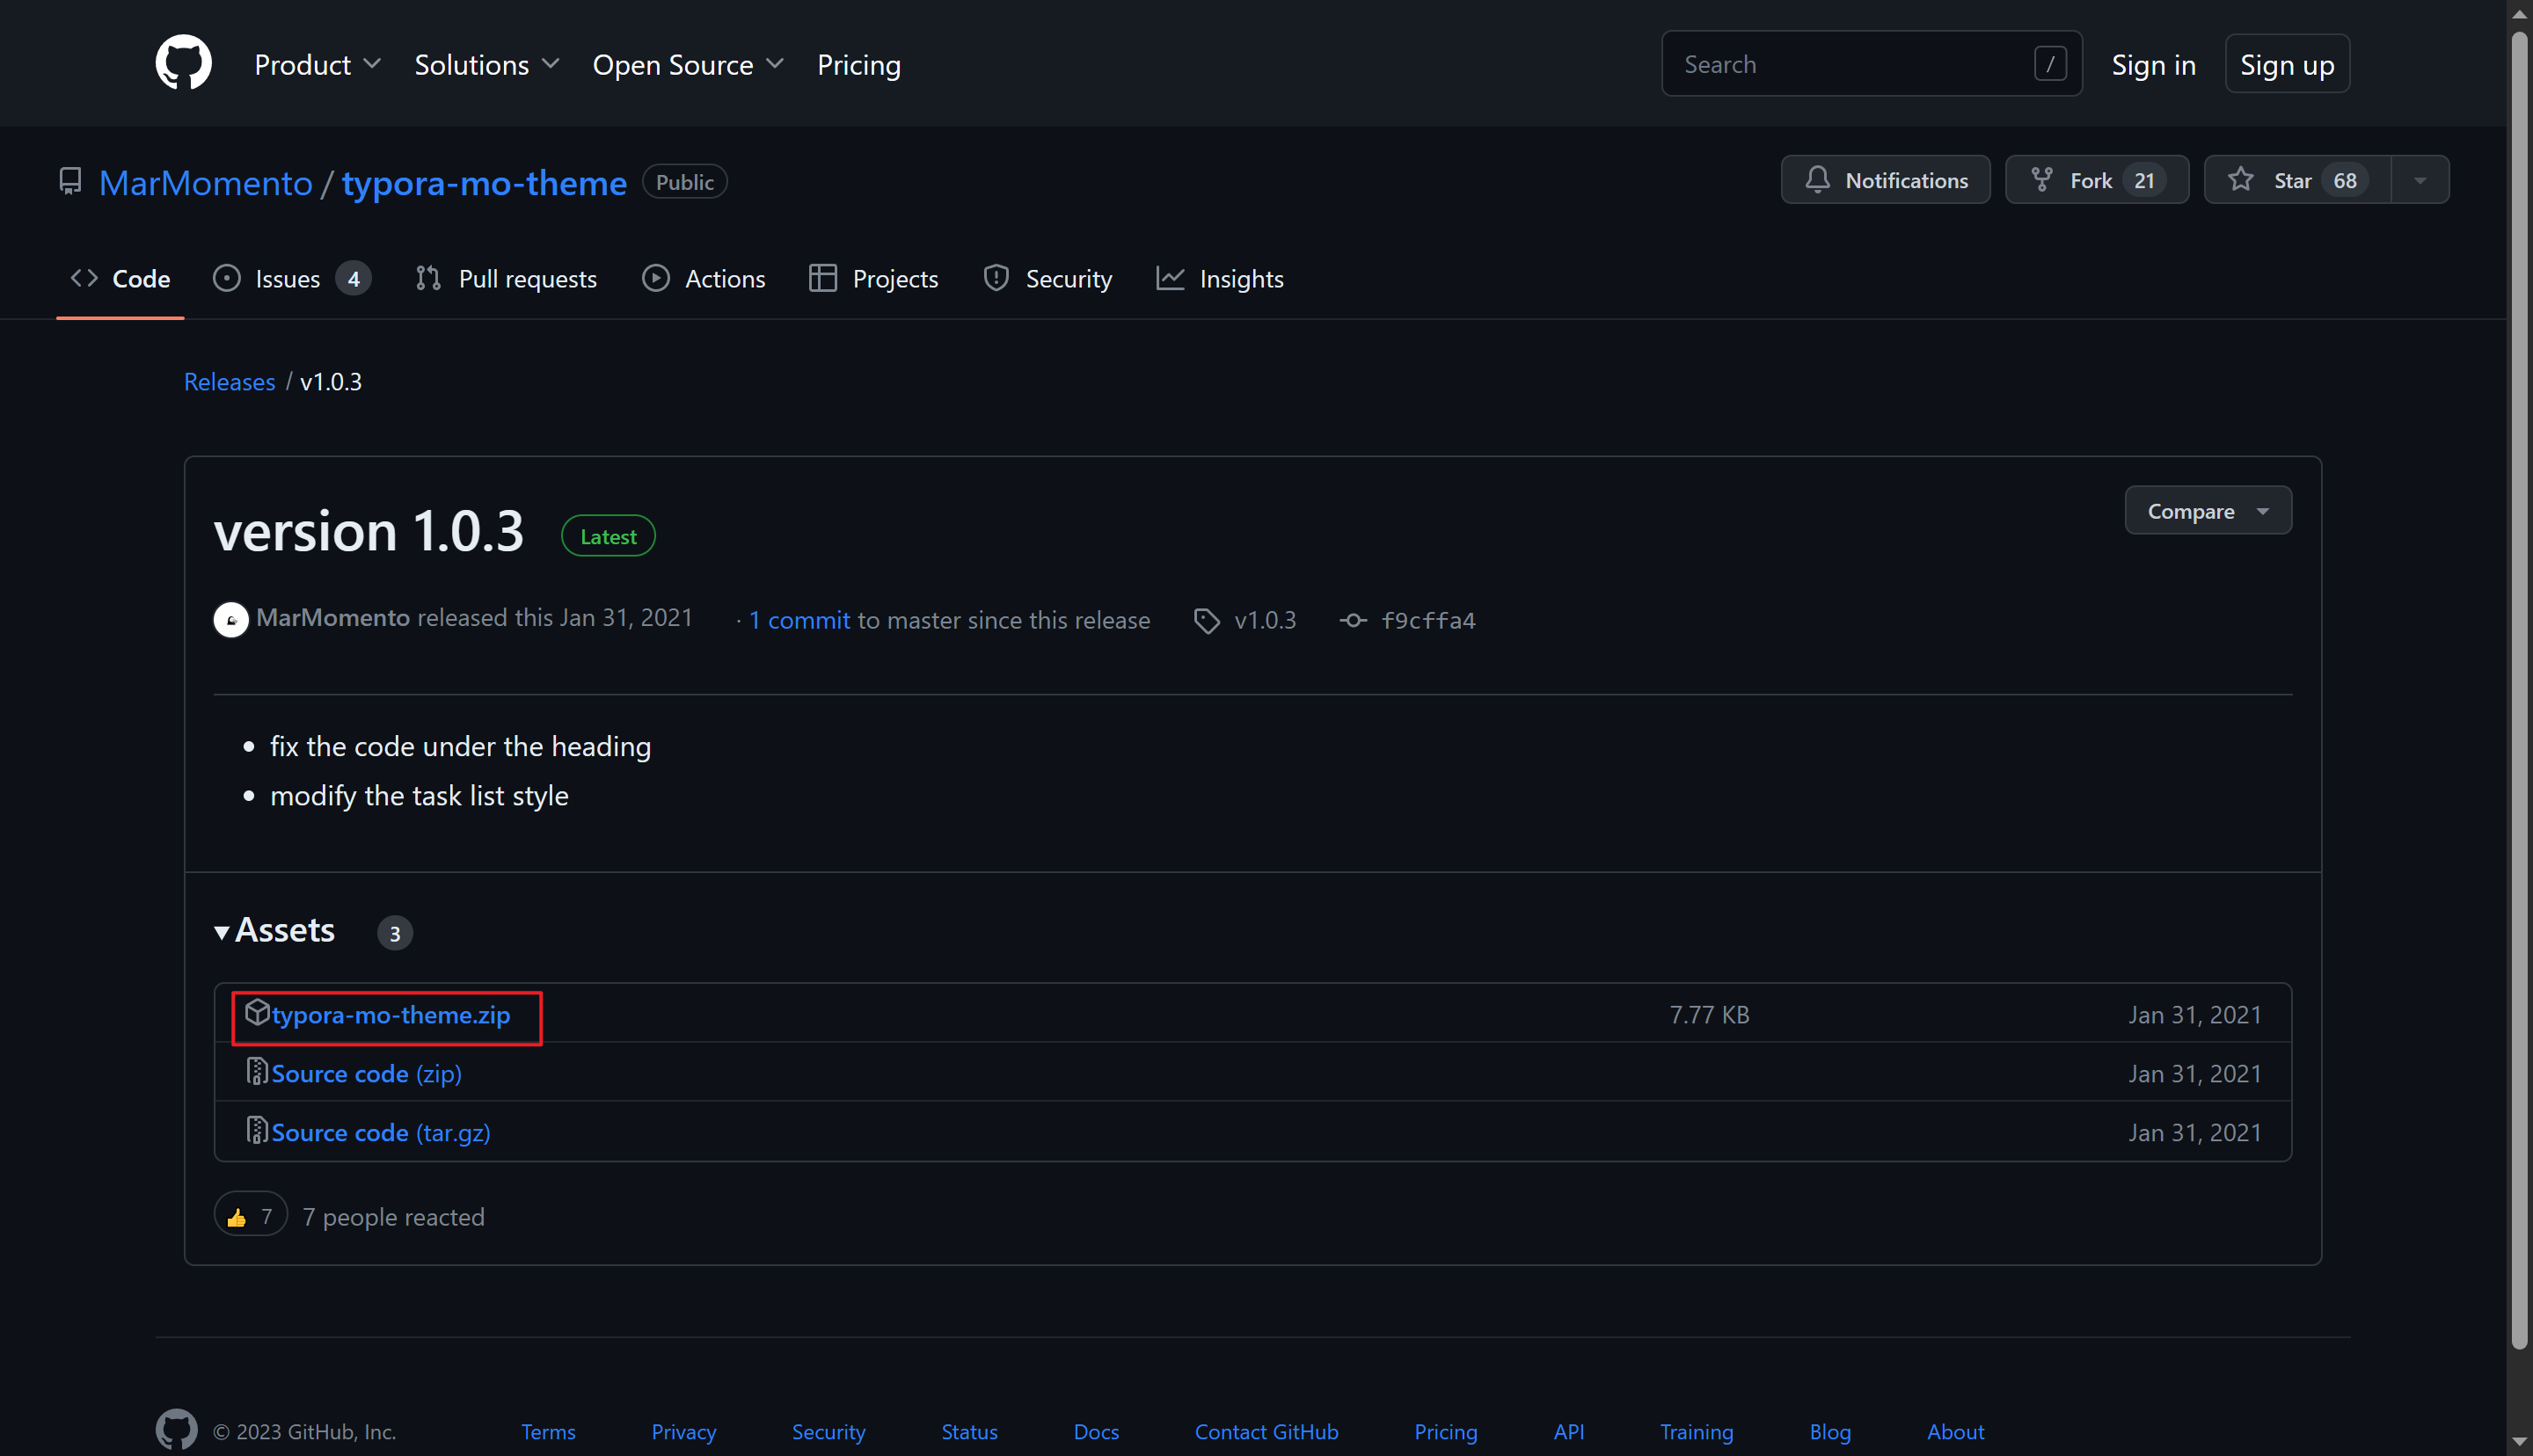2533x1456 pixels.
Task: Open the Docs footer link
Action: click(1096, 1431)
